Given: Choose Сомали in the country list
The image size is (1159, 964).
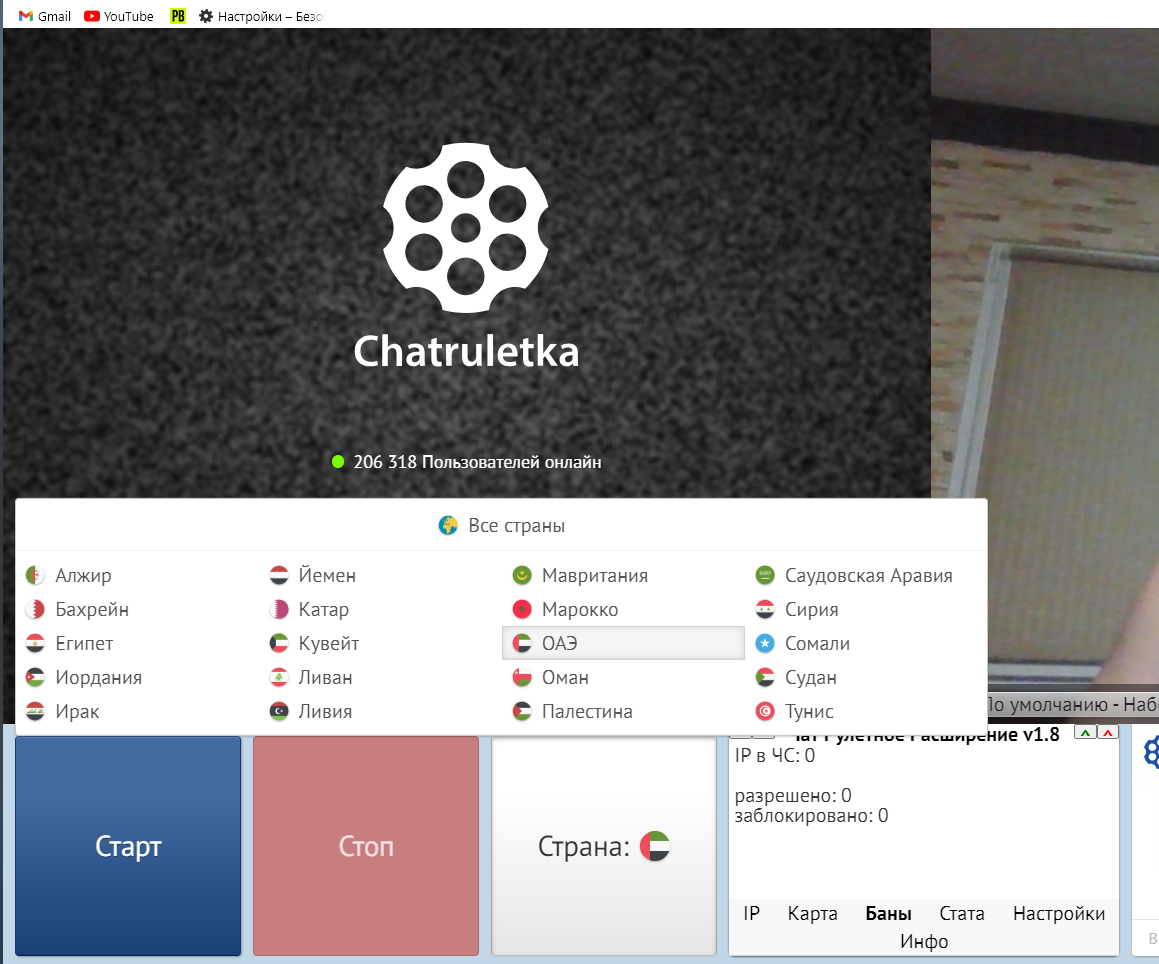Looking at the screenshot, I should pyautogui.click(x=866, y=643).
